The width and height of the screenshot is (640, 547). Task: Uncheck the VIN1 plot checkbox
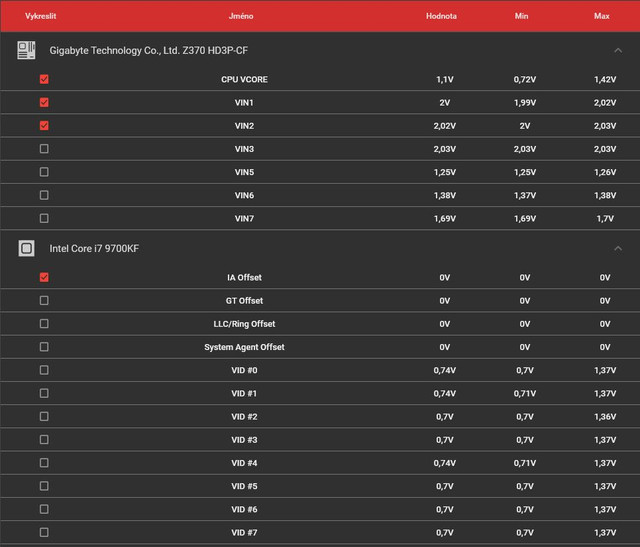tap(44, 102)
